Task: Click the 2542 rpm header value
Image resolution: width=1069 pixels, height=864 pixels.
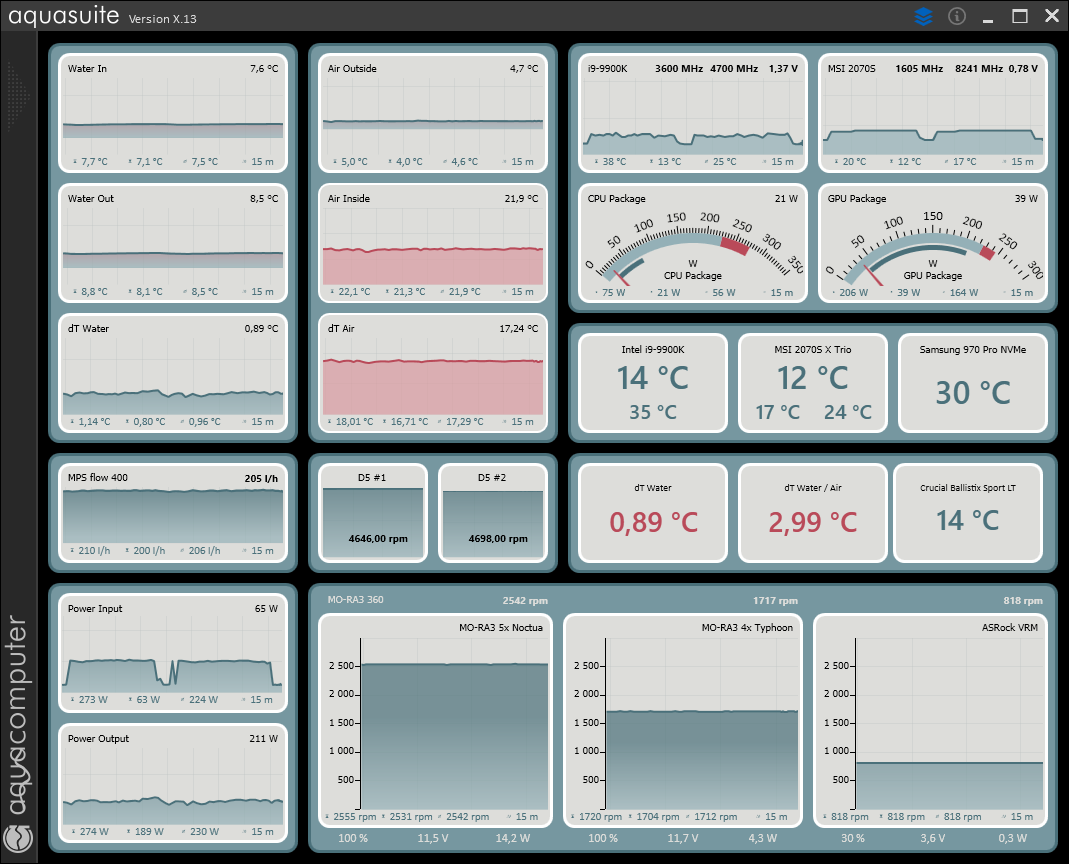Action: tap(525, 601)
